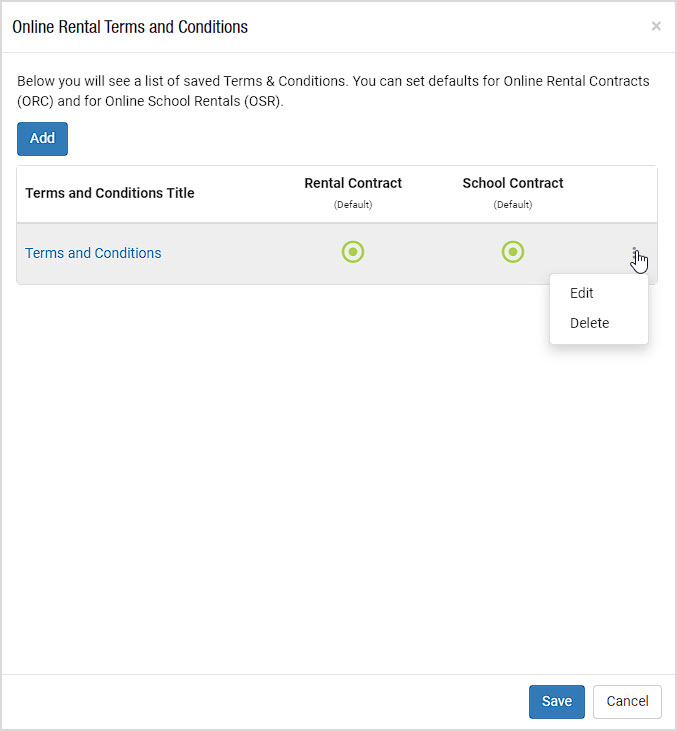Click the Online Rental Terms and Conditions title

click(x=130, y=27)
